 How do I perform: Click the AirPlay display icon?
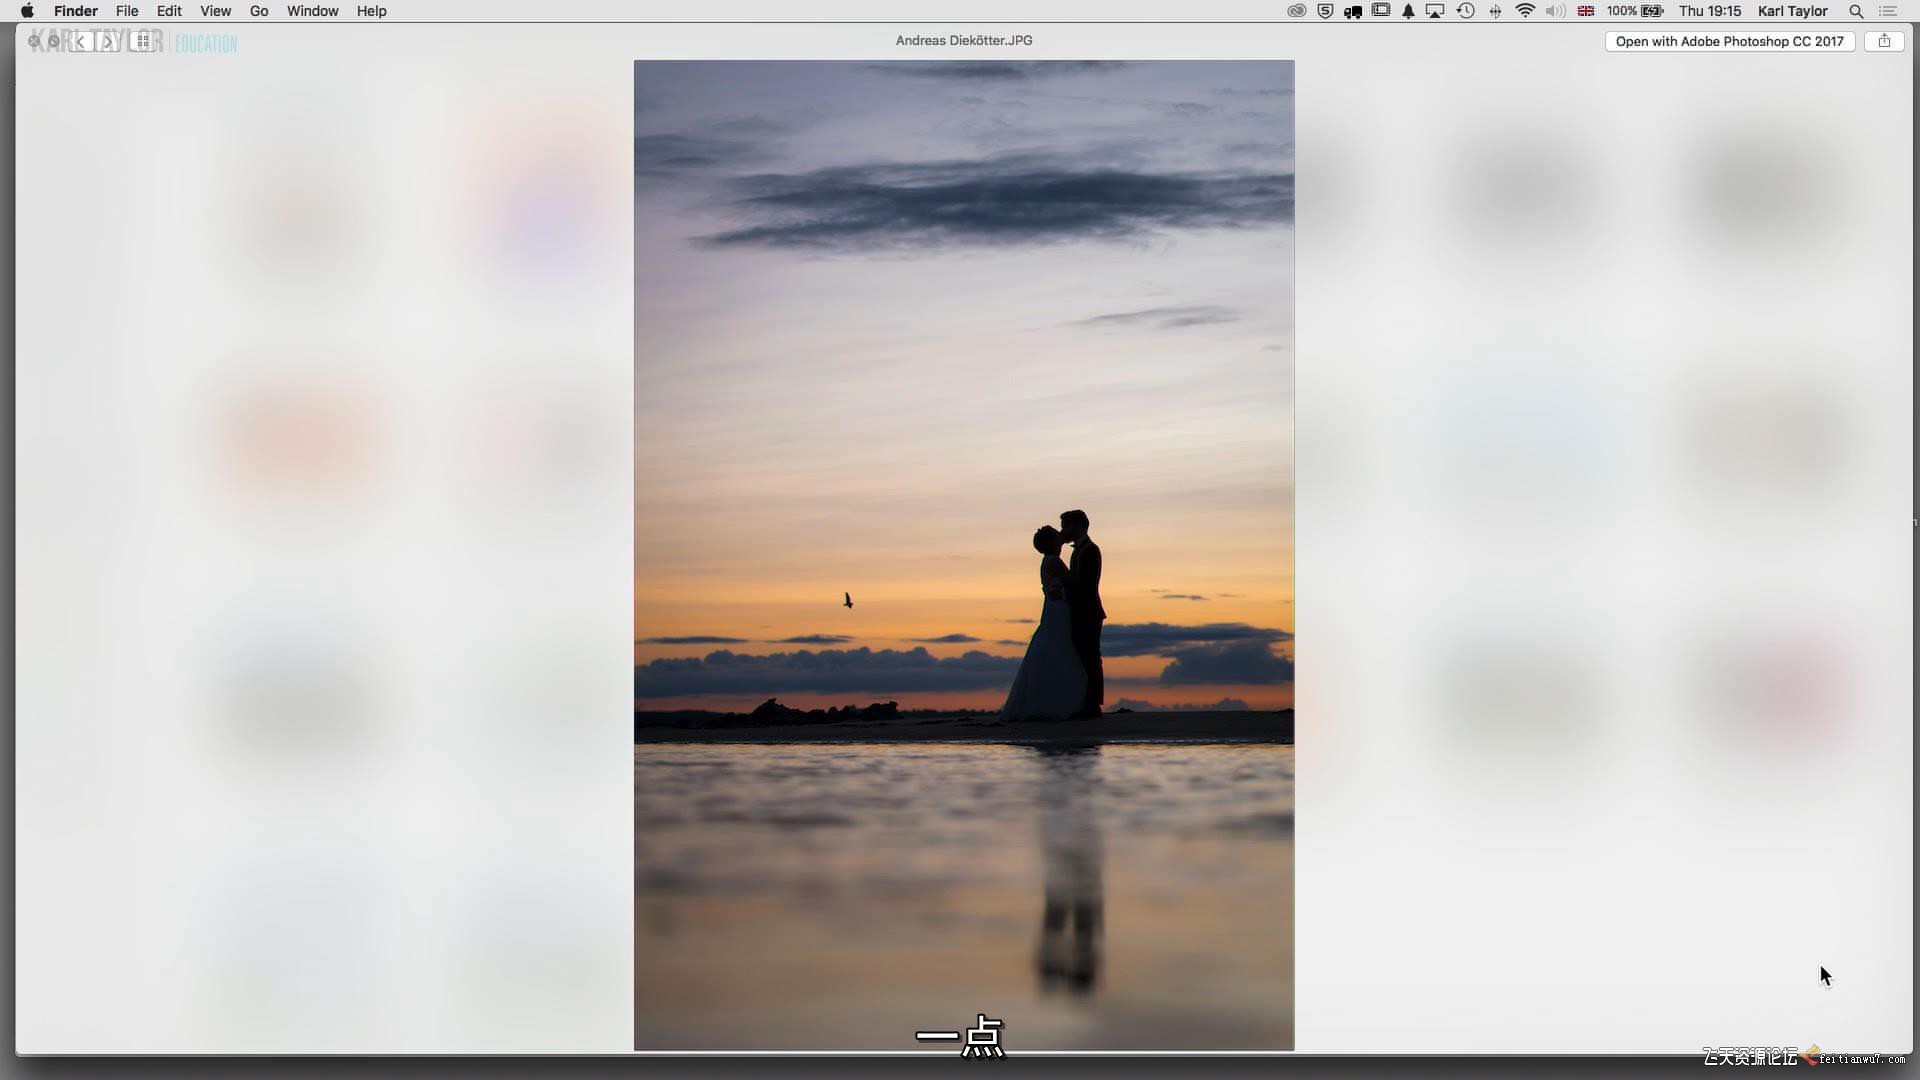pyautogui.click(x=1435, y=11)
